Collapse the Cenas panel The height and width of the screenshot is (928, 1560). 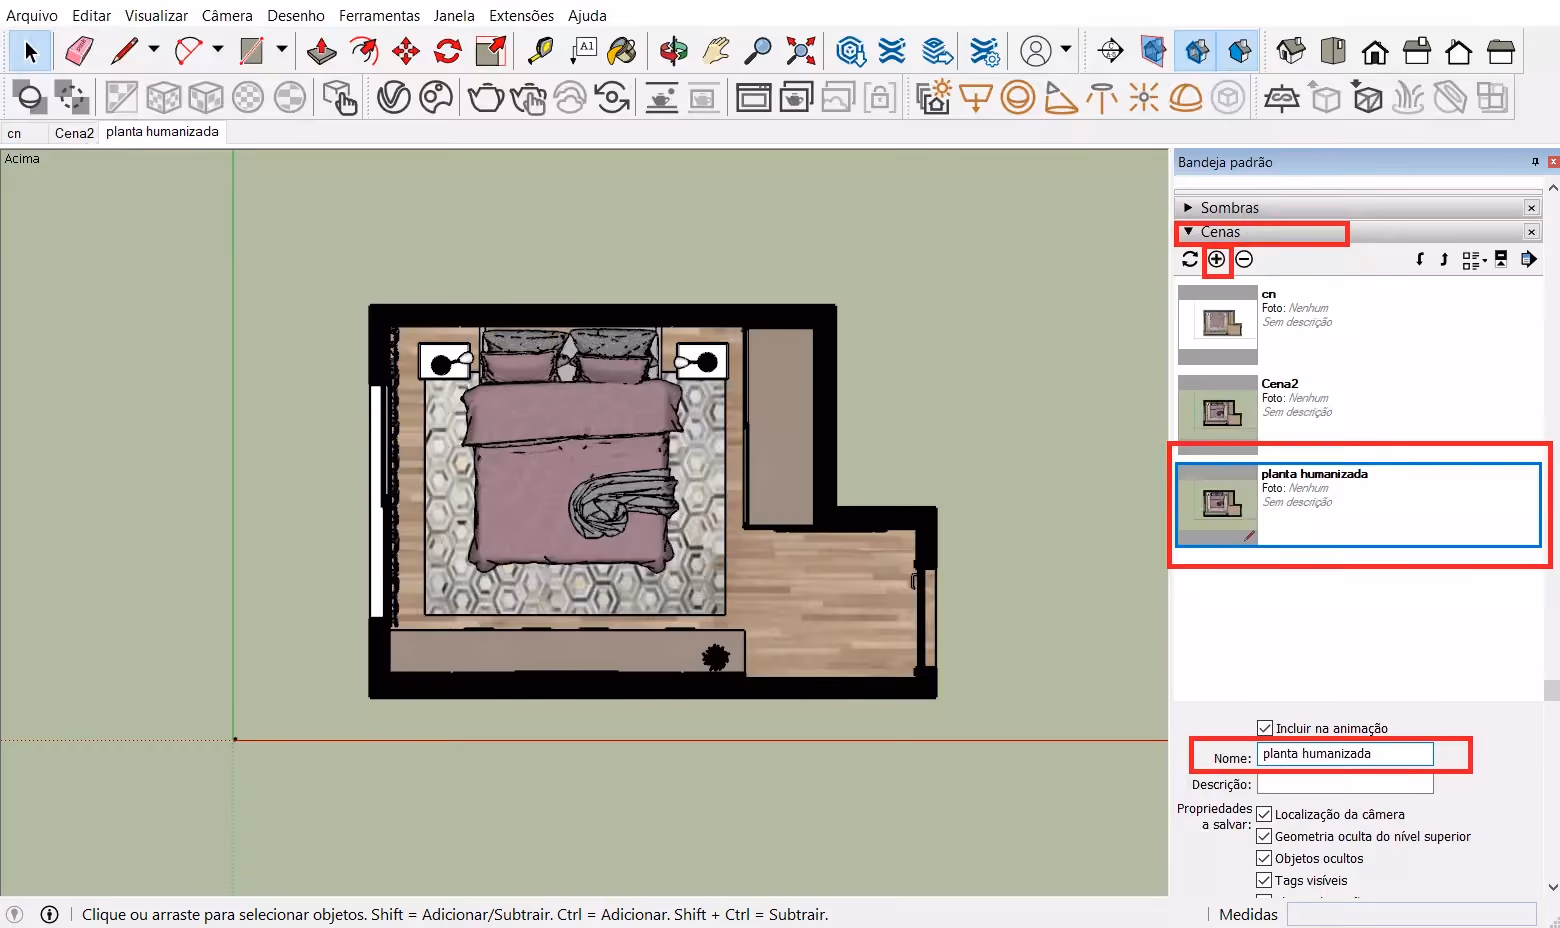point(1188,232)
